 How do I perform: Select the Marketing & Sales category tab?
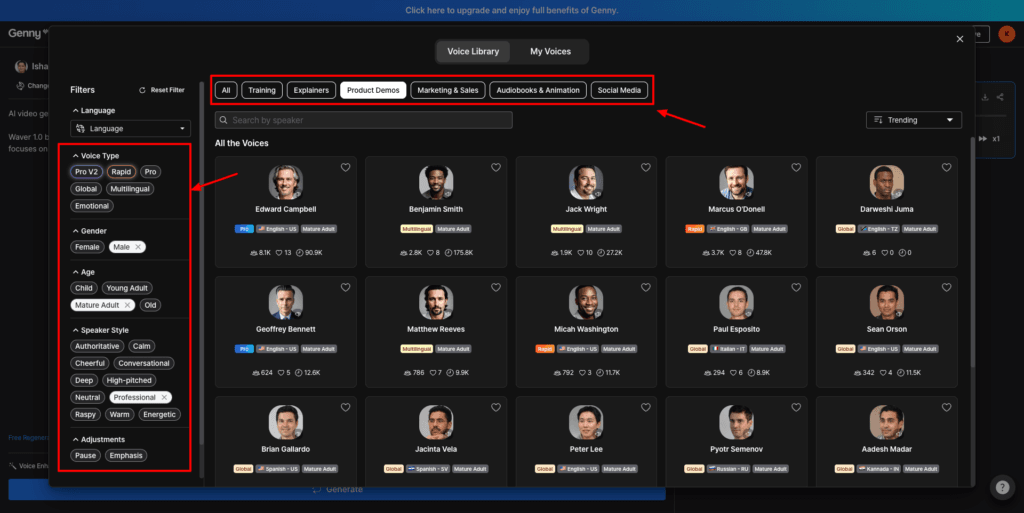click(448, 90)
